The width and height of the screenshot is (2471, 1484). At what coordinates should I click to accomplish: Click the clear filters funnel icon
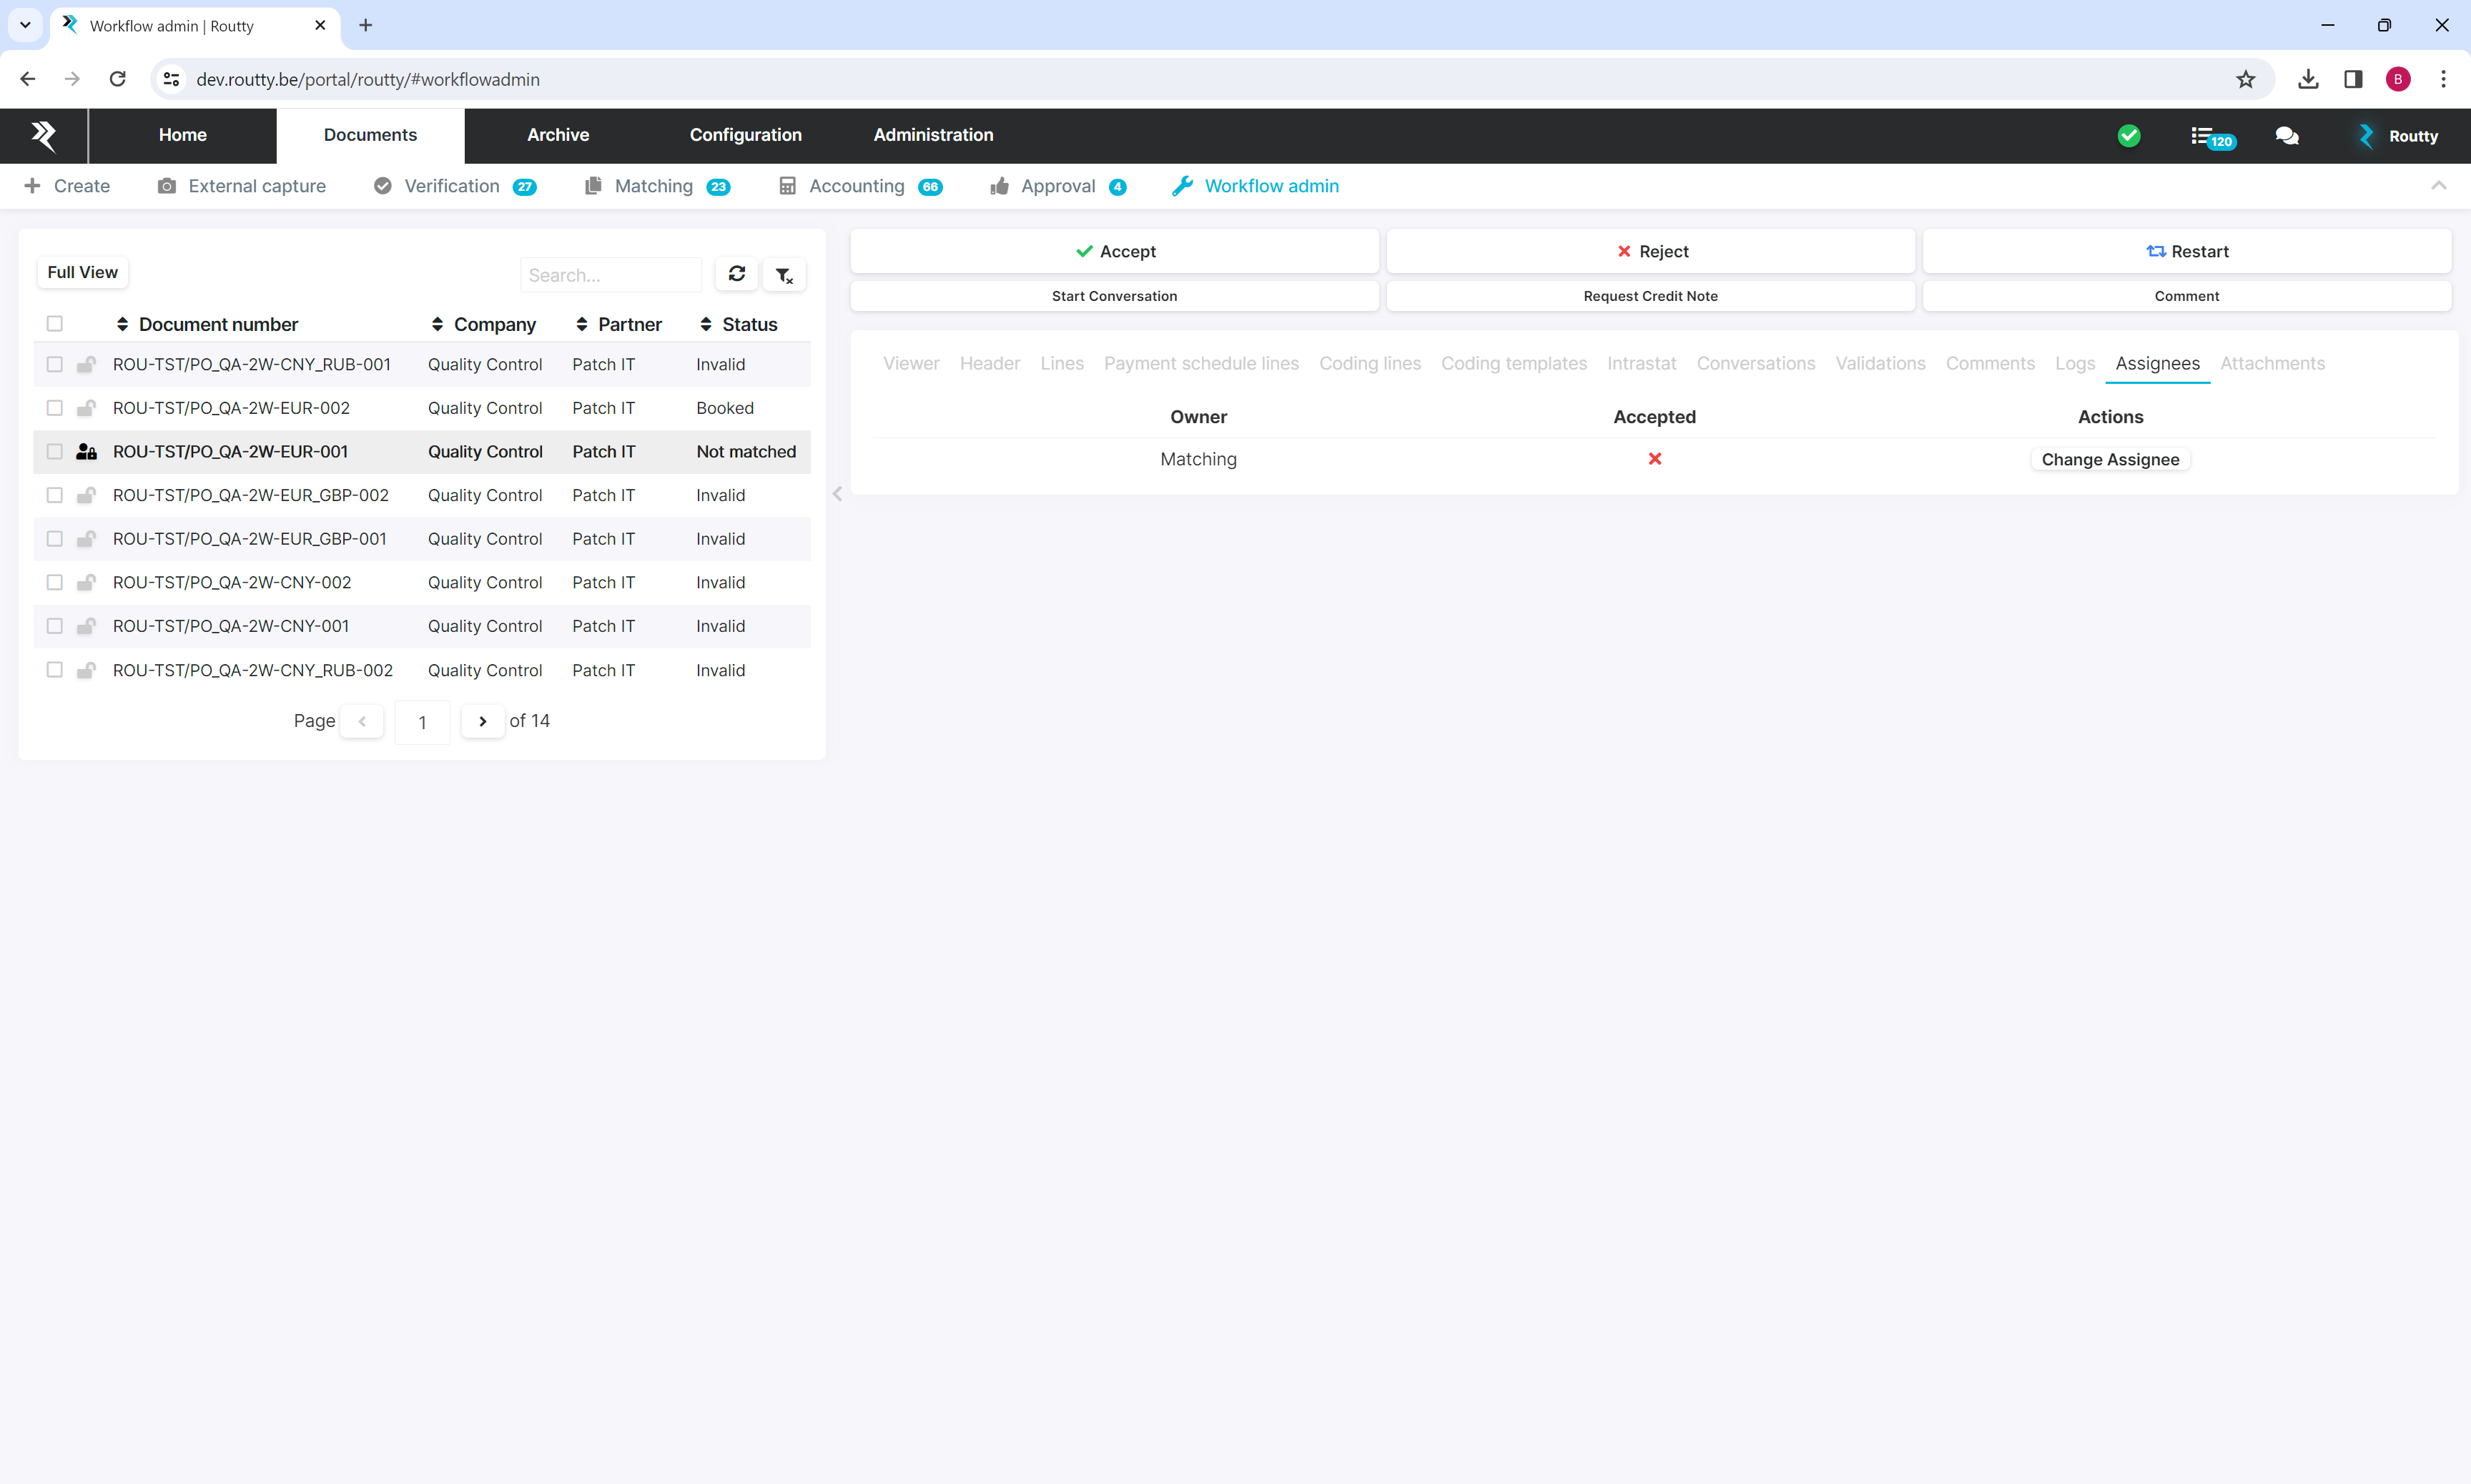click(784, 275)
